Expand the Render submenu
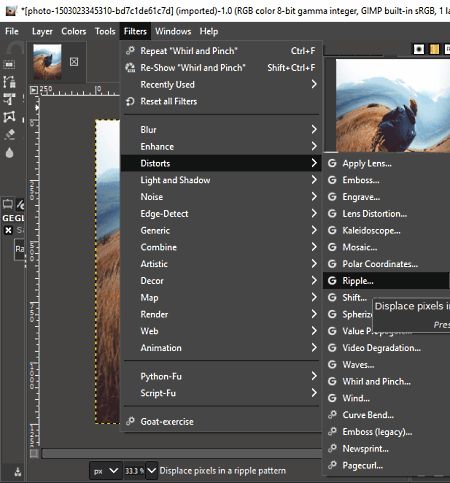 221,314
